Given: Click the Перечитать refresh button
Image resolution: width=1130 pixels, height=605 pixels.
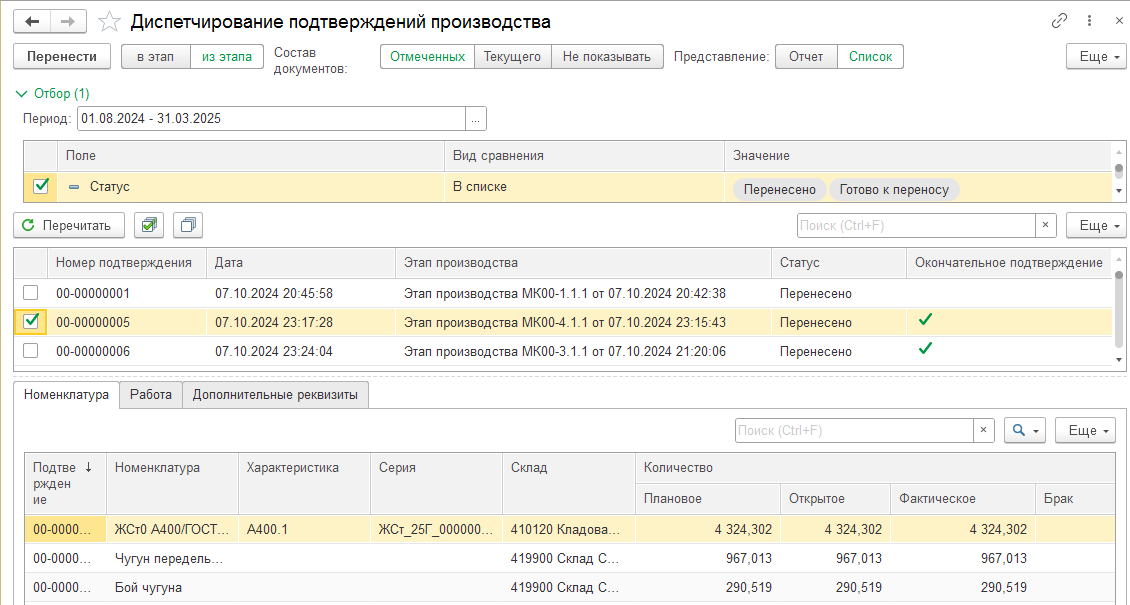Looking at the screenshot, I should 68,225.
